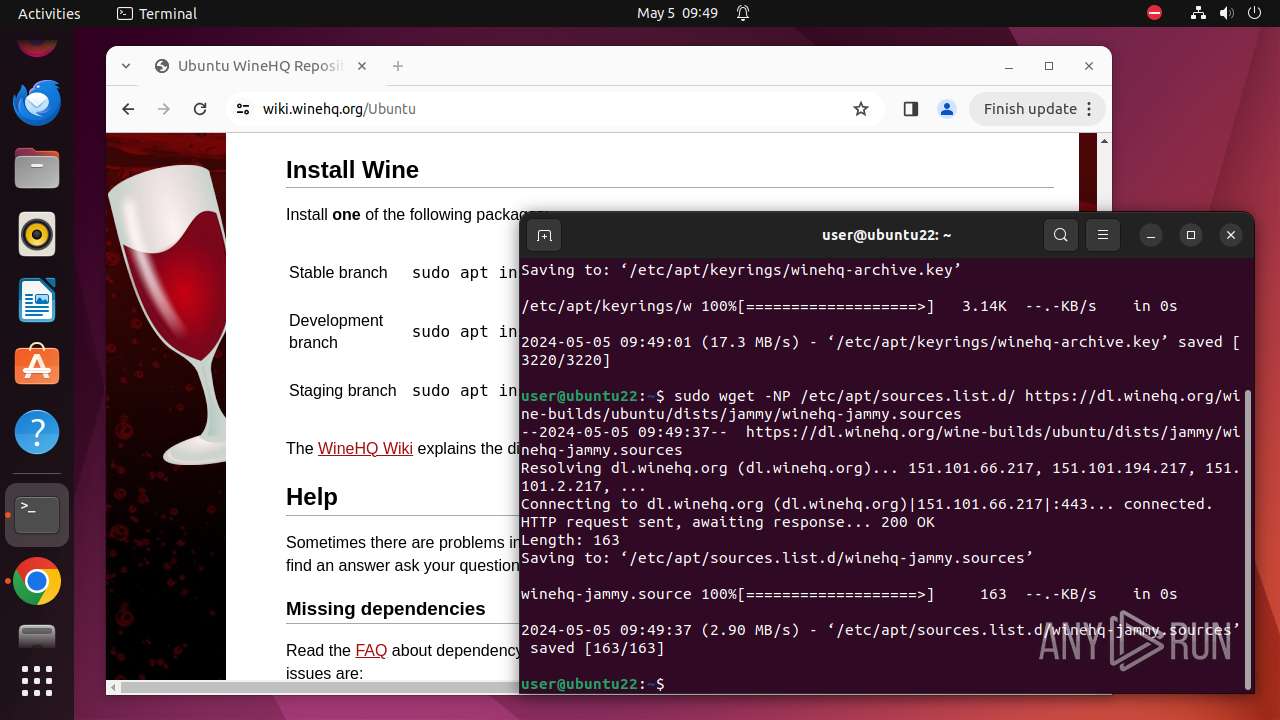Screen dimensions: 1280x720
Task: Click the terminal title user@ubuntu22: ~
Action: (886, 235)
